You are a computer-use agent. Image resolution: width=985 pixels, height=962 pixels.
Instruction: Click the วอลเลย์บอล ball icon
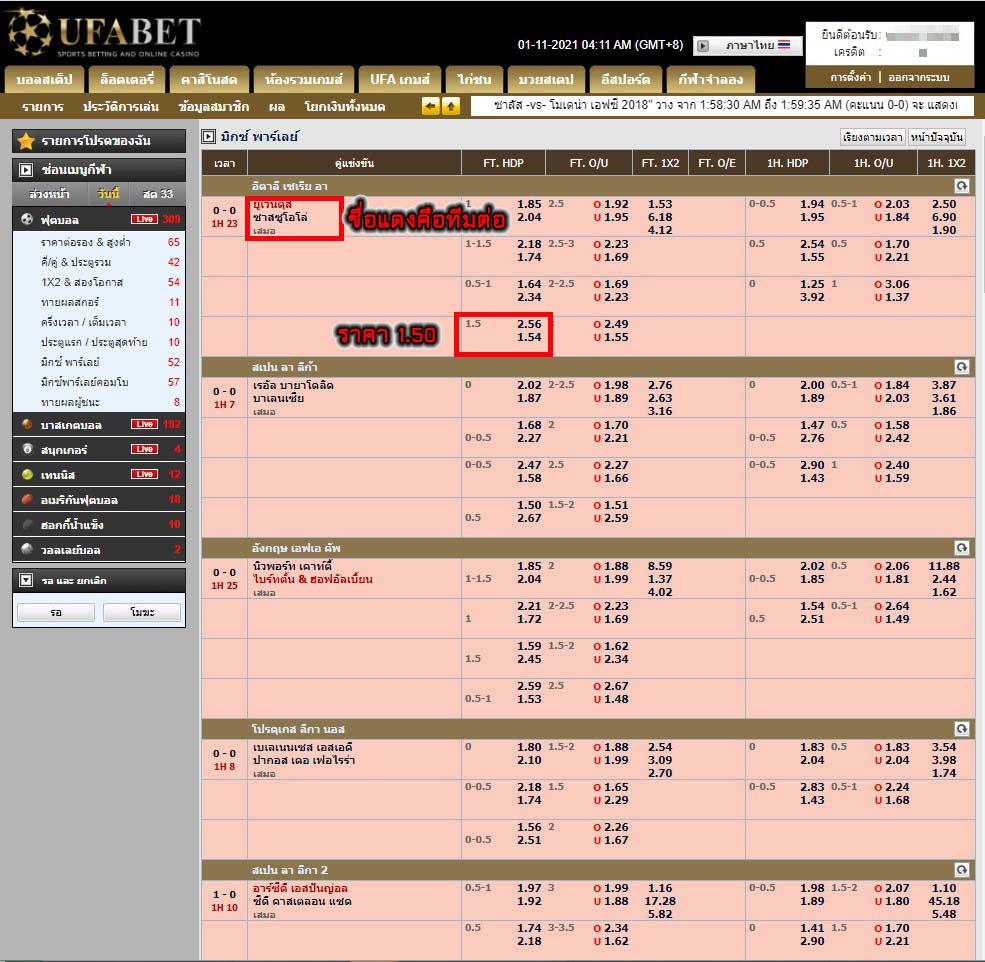tap(27, 549)
